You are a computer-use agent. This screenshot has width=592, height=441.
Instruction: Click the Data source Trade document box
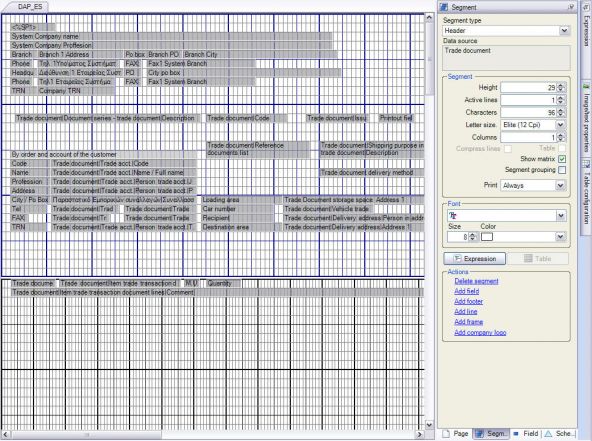(506, 58)
